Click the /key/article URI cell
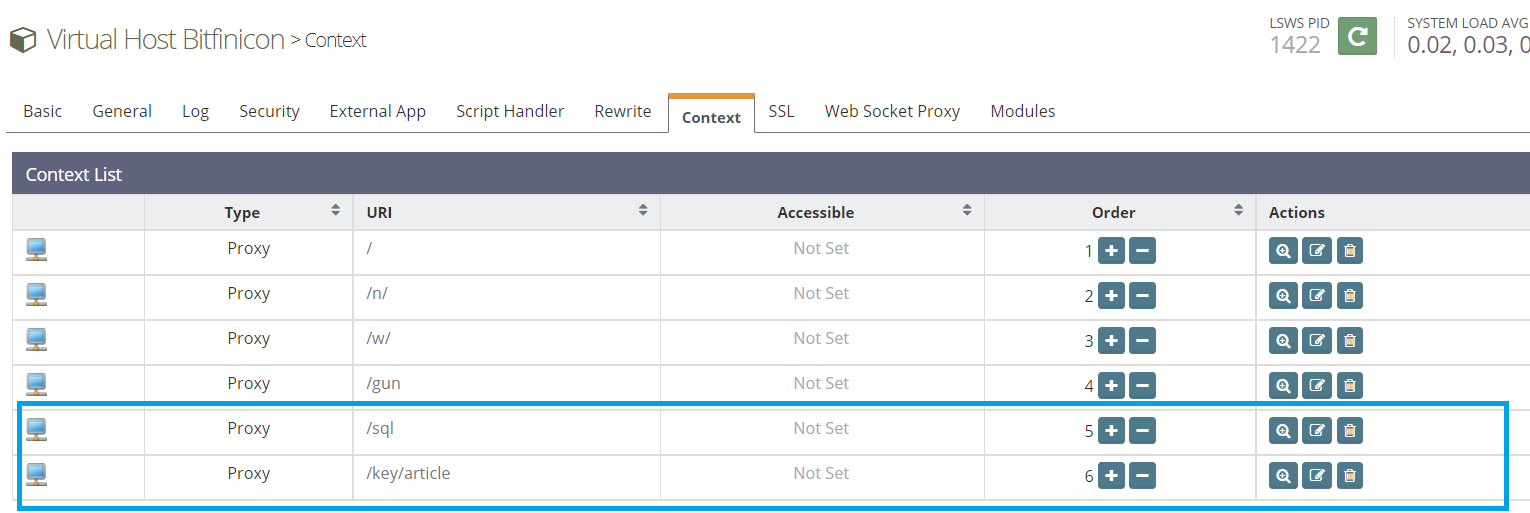The height and width of the screenshot is (513, 1530). (408, 473)
